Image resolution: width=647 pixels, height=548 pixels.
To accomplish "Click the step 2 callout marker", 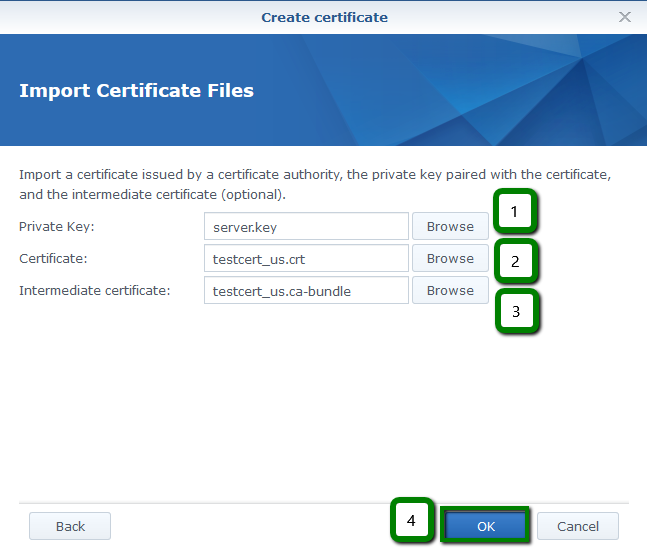I will [x=515, y=262].
